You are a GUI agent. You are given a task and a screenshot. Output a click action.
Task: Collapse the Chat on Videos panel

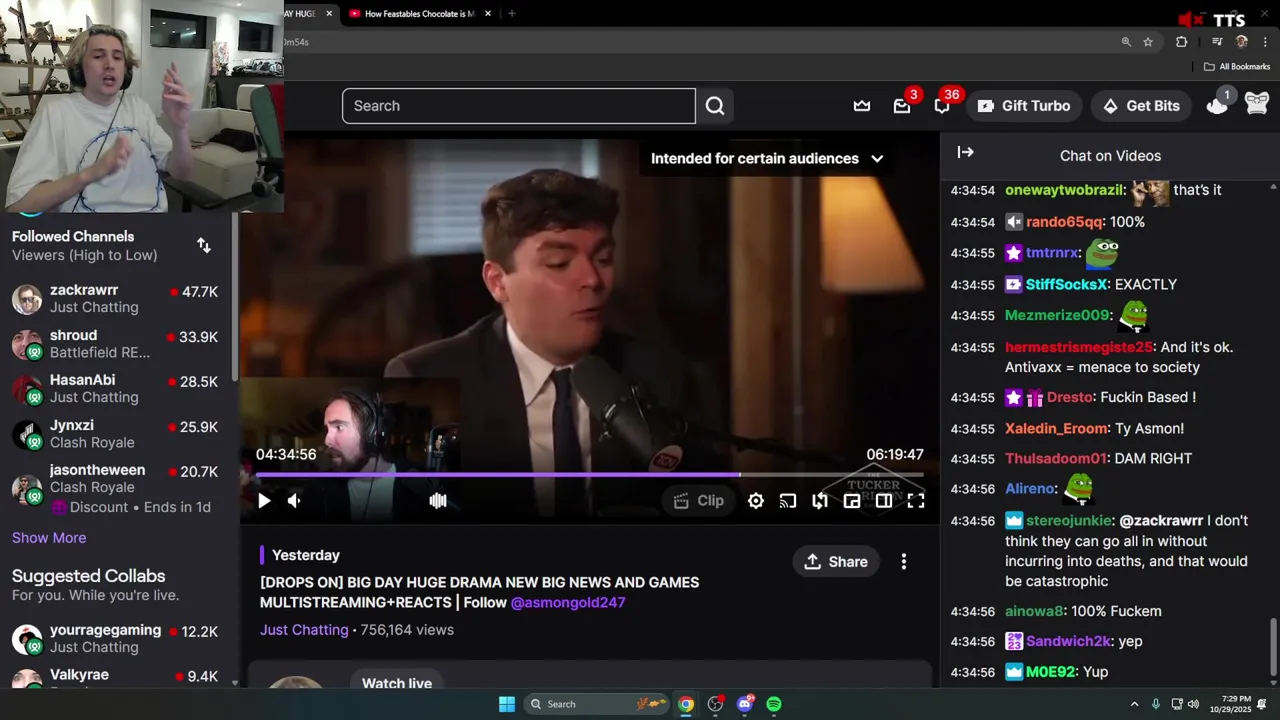click(965, 152)
